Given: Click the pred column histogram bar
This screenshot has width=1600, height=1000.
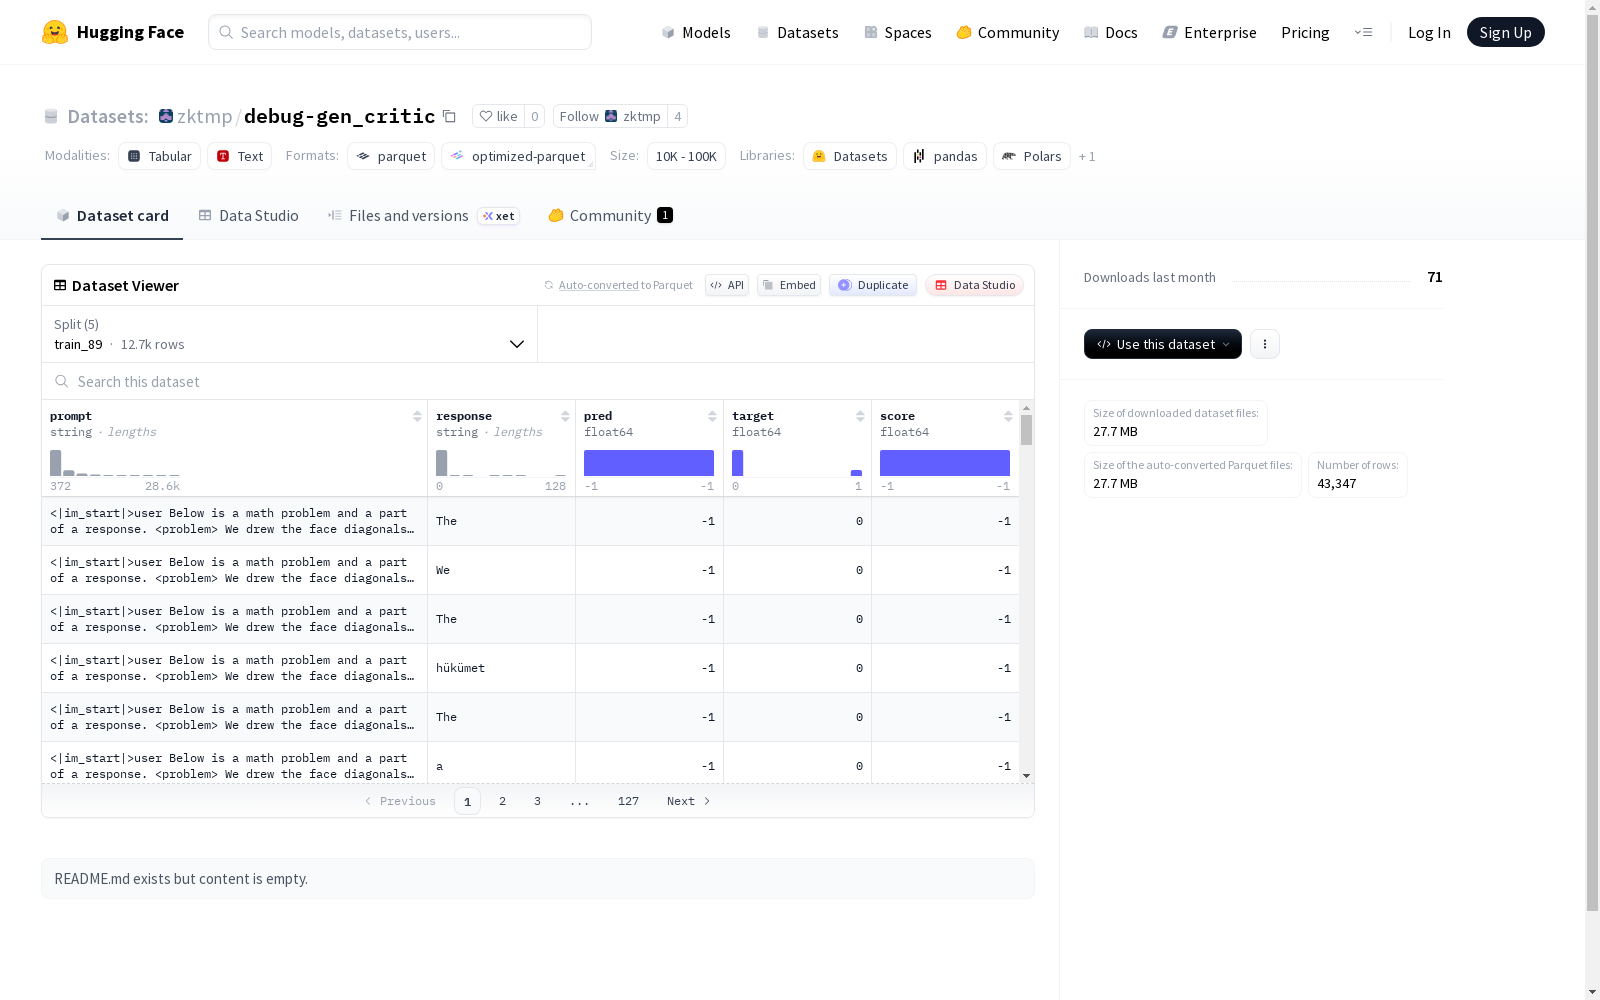Looking at the screenshot, I should point(649,463).
